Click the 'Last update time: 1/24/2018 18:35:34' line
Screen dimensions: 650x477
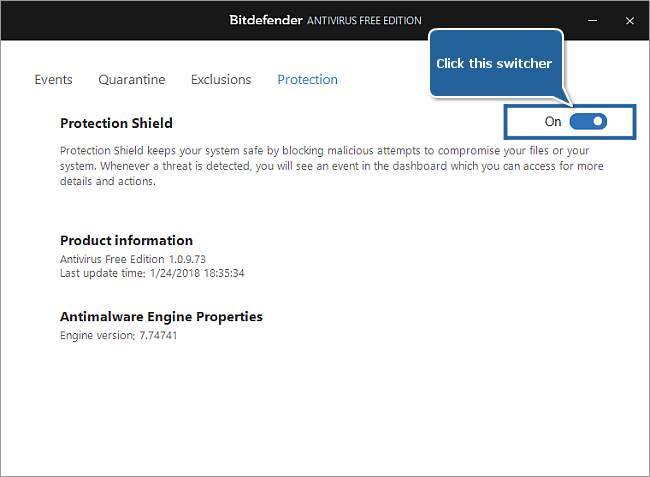tap(152, 273)
